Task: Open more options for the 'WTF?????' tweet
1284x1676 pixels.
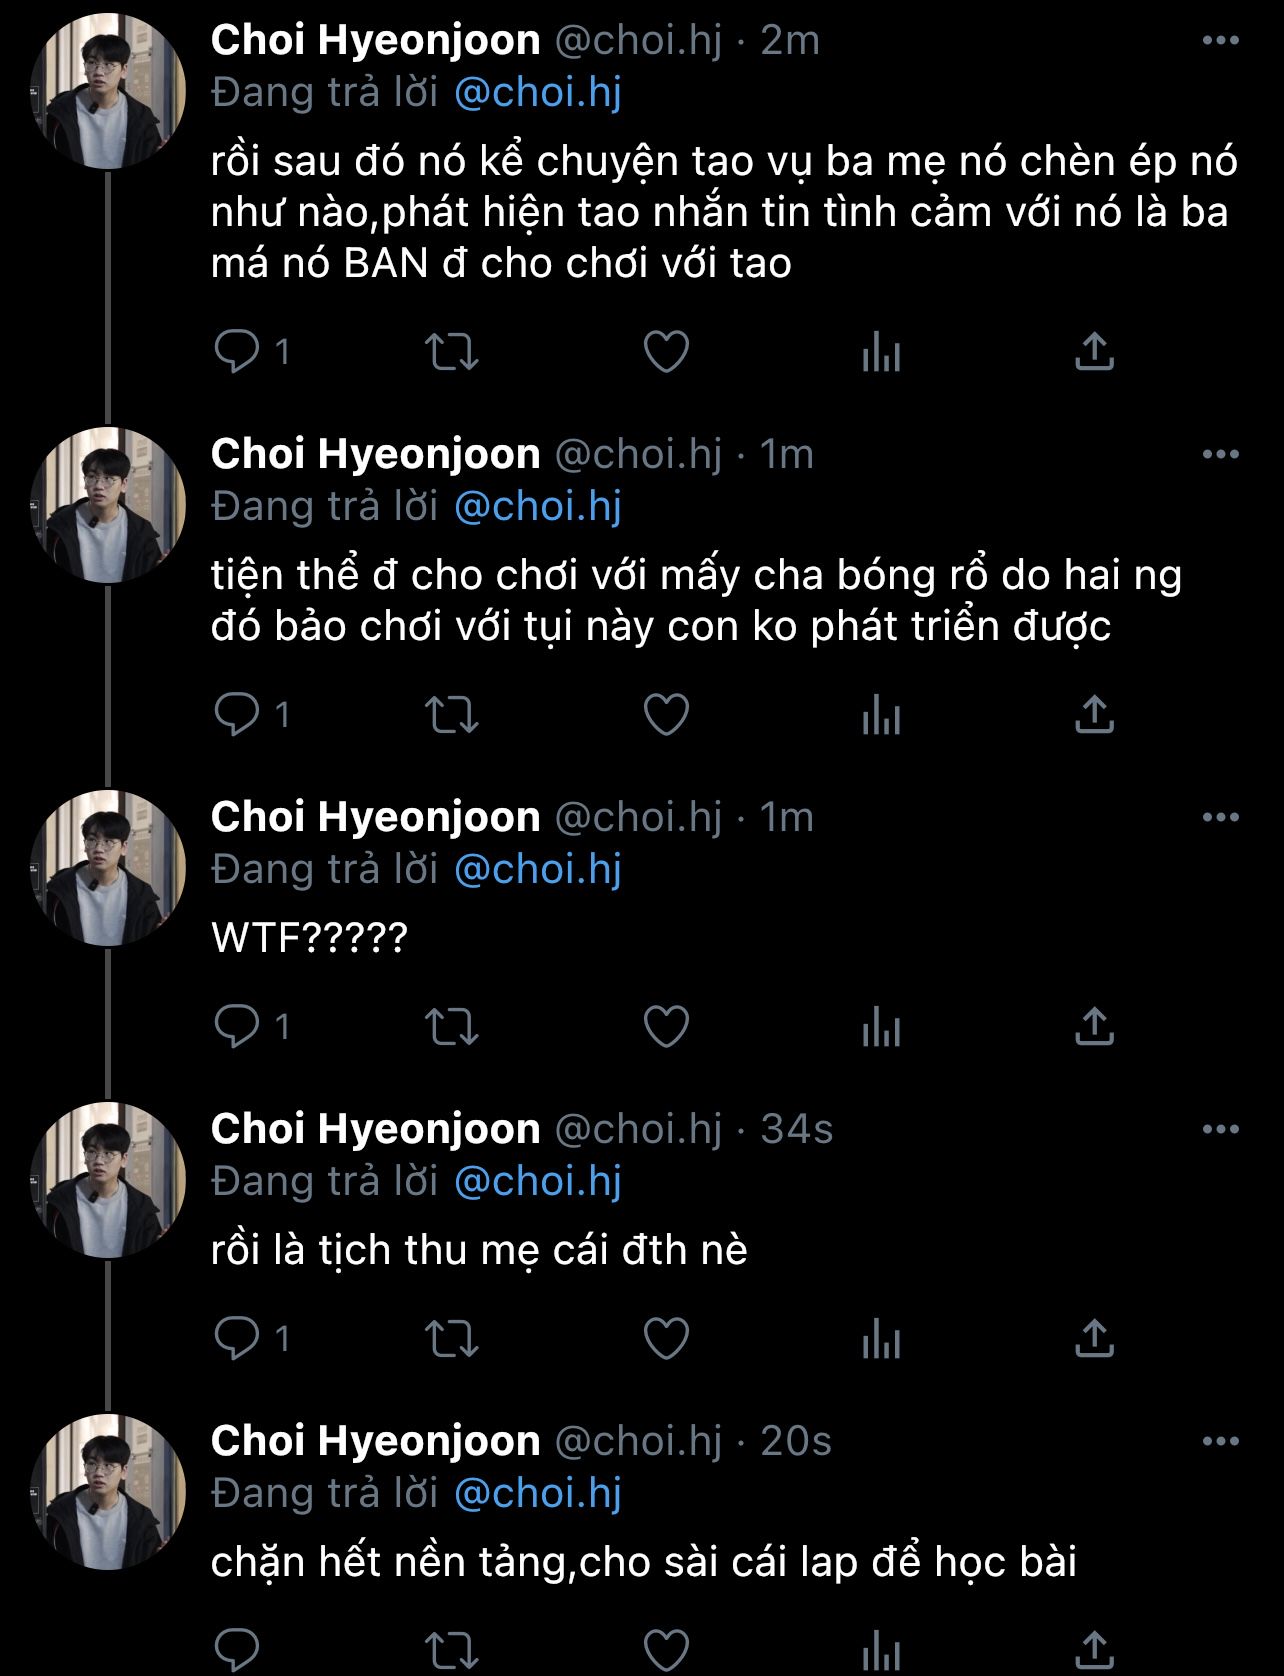Action: [x=1220, y=818]
